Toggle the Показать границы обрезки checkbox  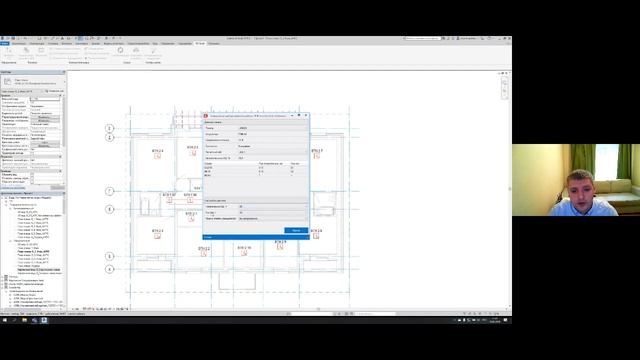coord(32,178)
